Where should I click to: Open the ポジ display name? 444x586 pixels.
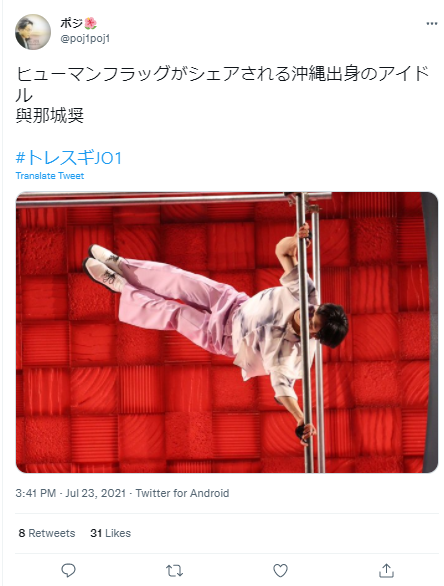71,23
